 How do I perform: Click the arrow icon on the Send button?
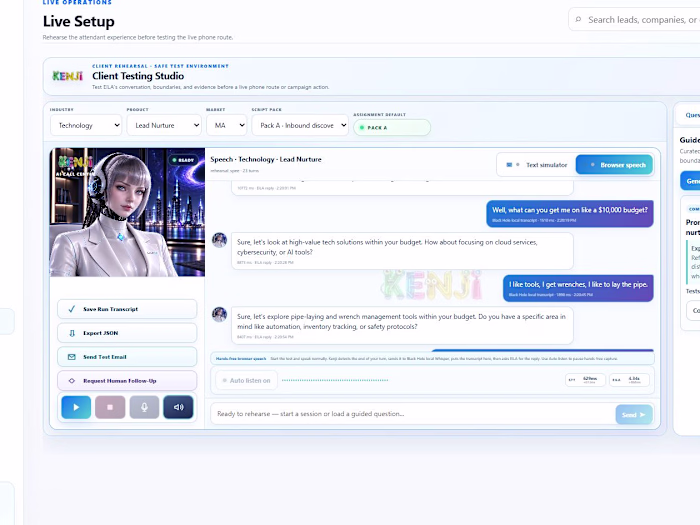(642, 415)
